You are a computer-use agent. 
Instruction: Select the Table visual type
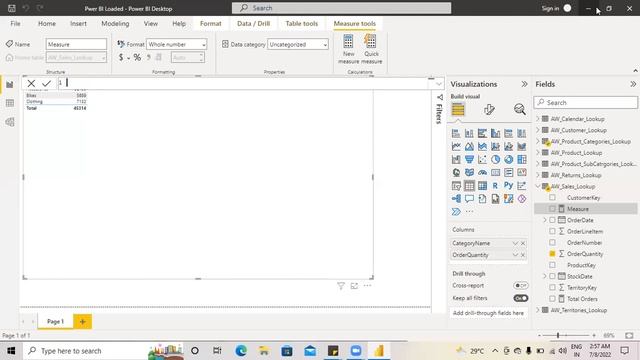coord(469,186)
